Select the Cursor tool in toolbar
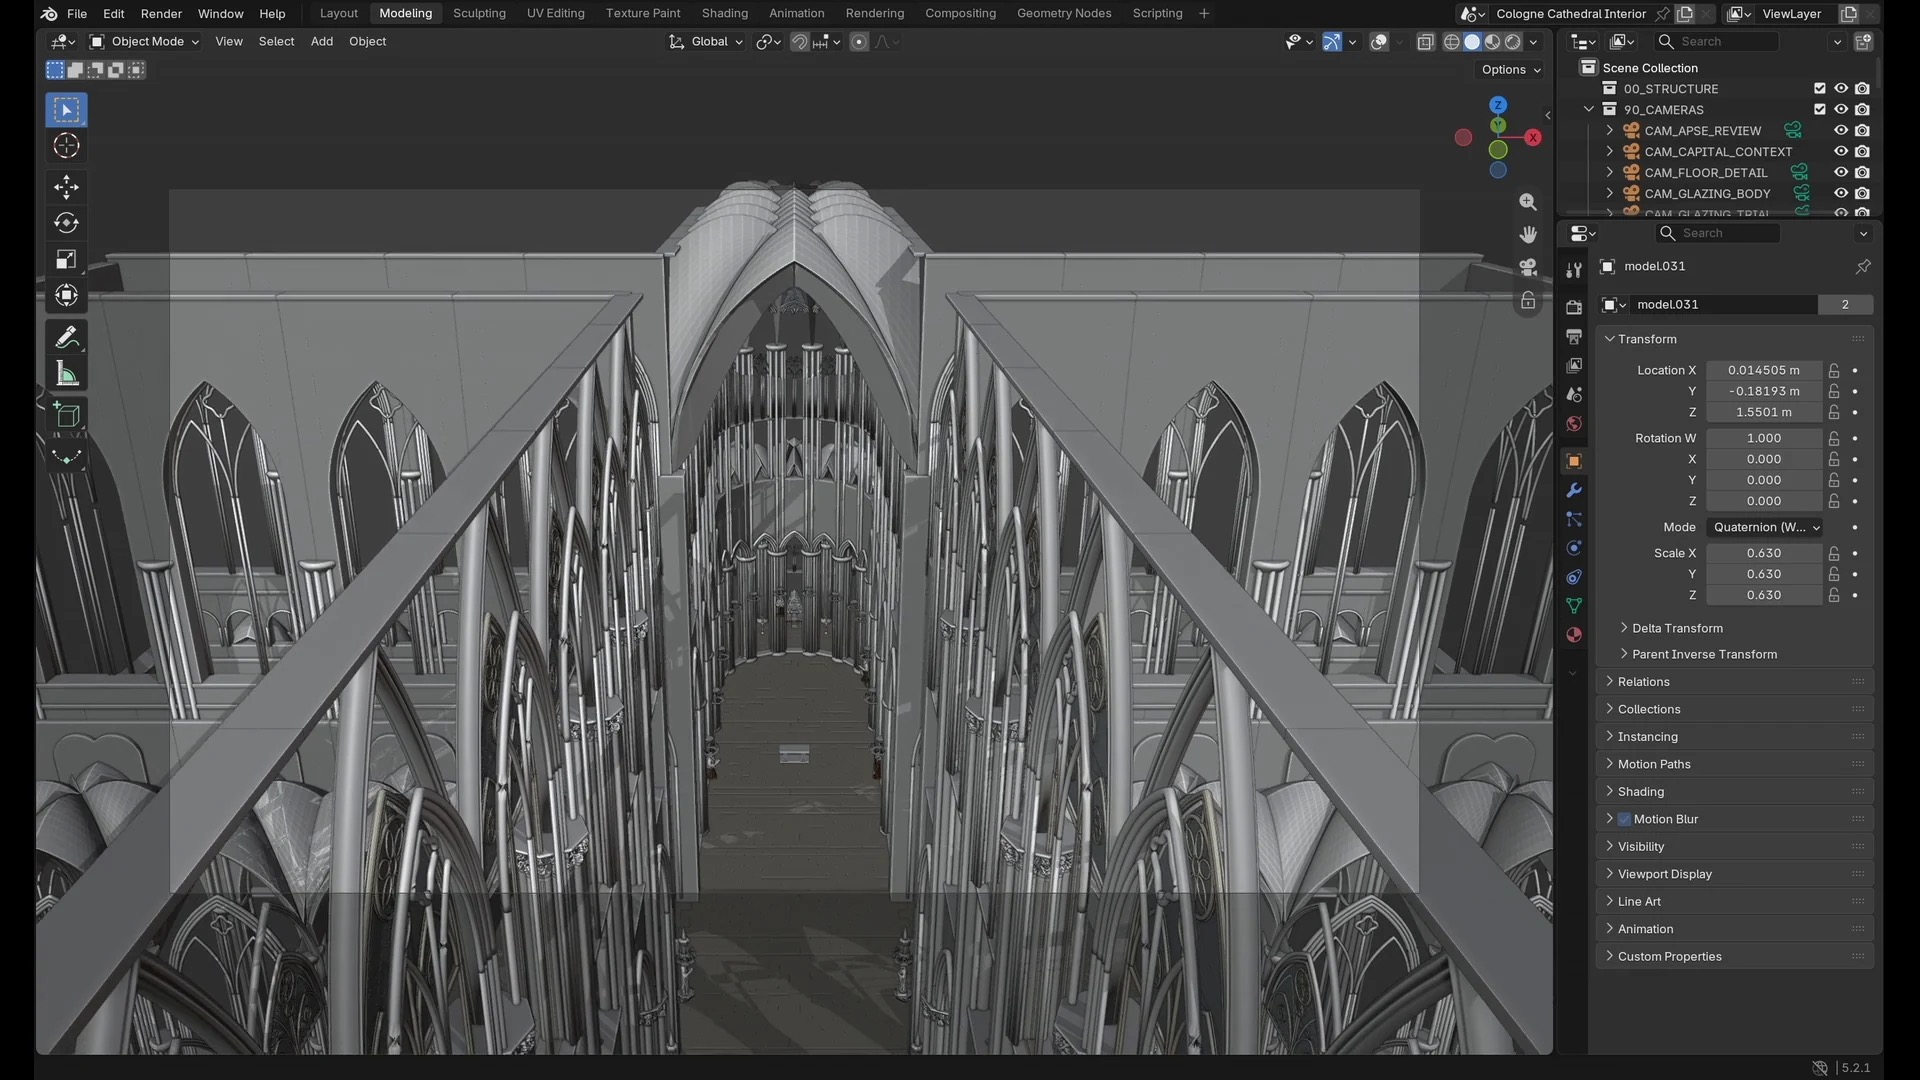Screen dimensions: 1920x1080 click(x=66, y=146)
